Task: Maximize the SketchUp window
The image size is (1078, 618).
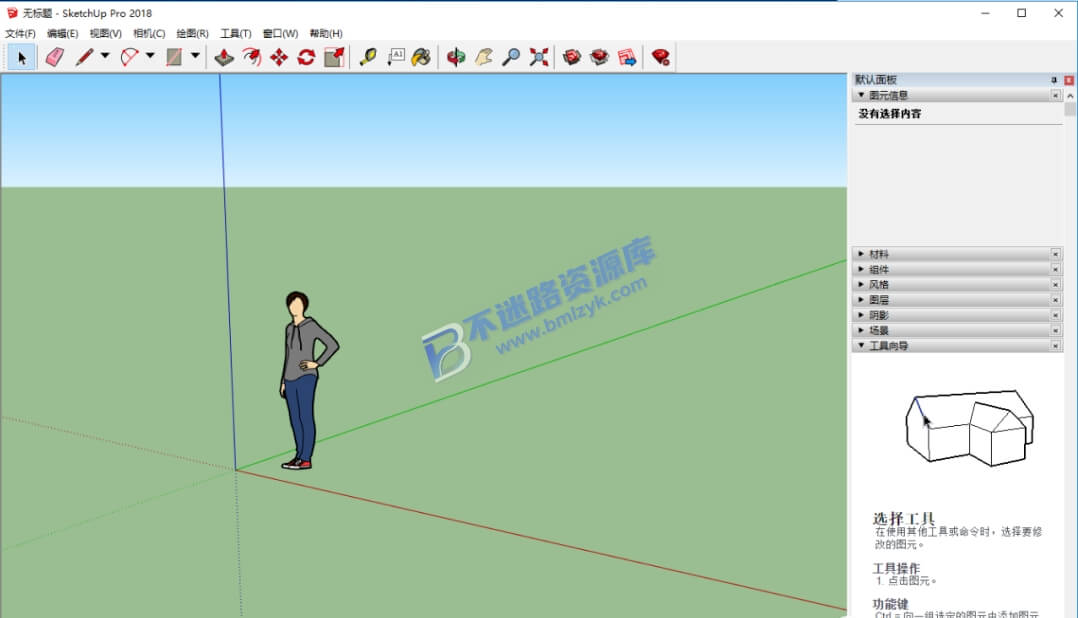Action: click(1022, 13)
